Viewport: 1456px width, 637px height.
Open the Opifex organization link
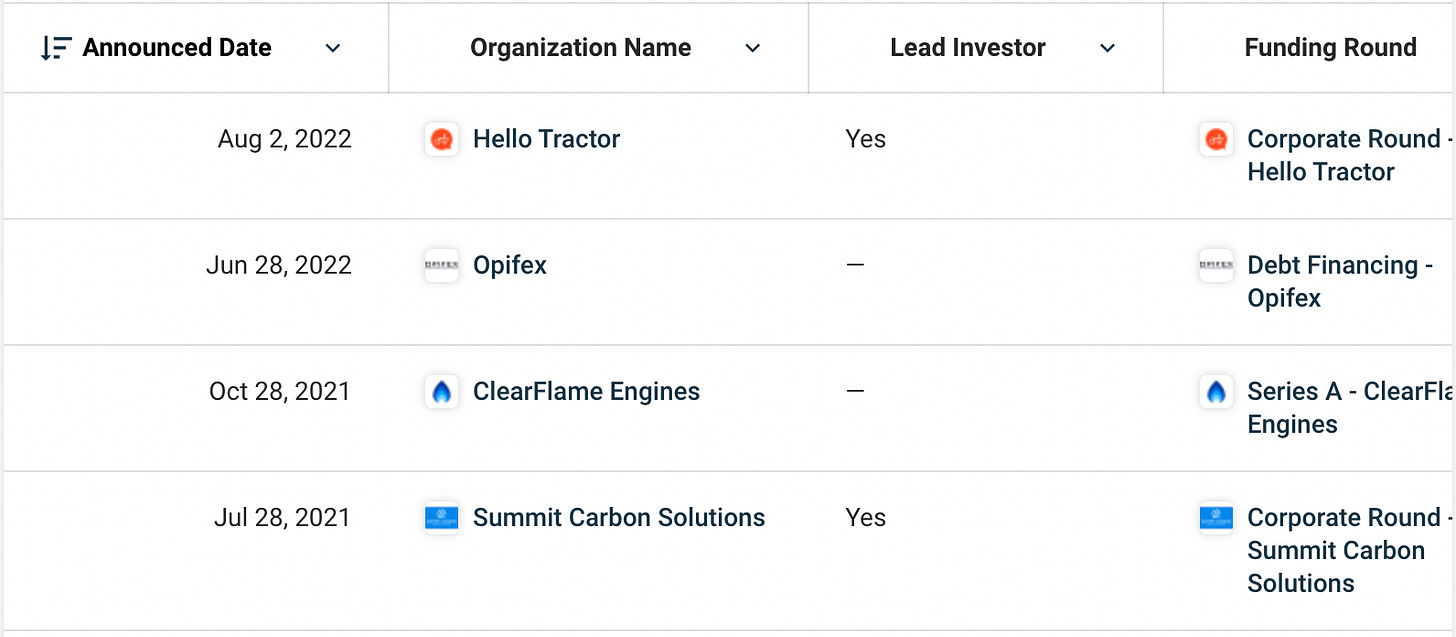510,265
